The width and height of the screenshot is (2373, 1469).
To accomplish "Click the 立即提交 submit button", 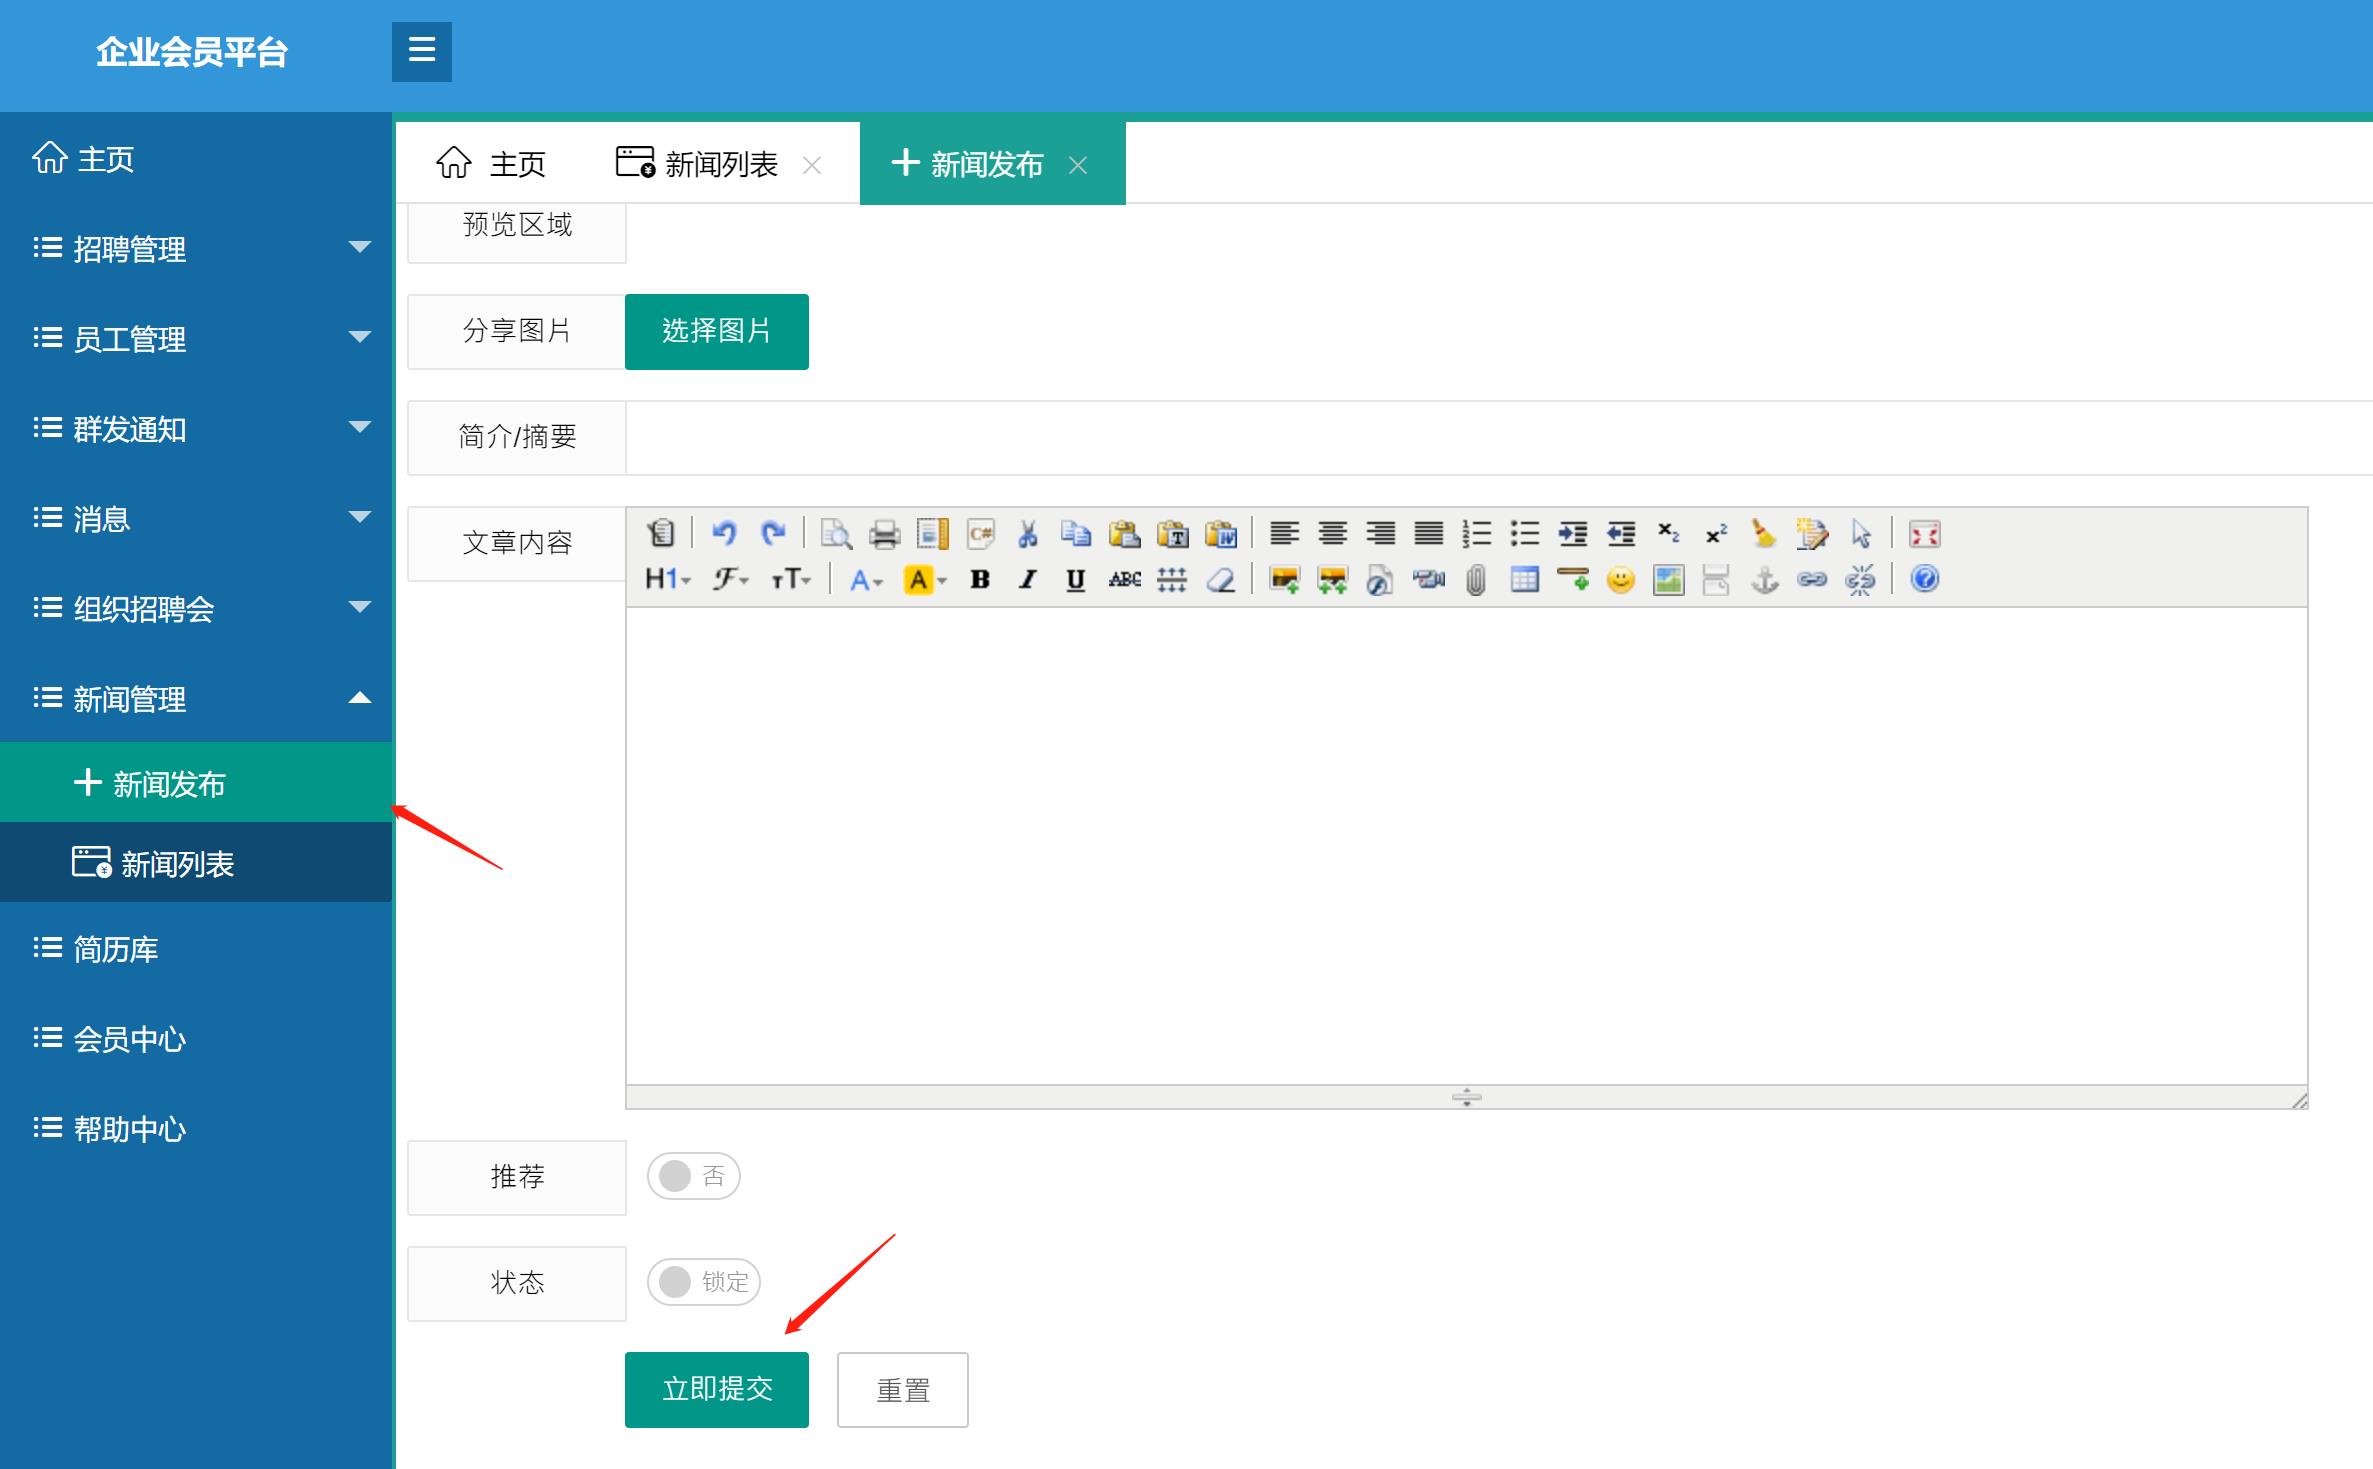I will click(716, 1389).
